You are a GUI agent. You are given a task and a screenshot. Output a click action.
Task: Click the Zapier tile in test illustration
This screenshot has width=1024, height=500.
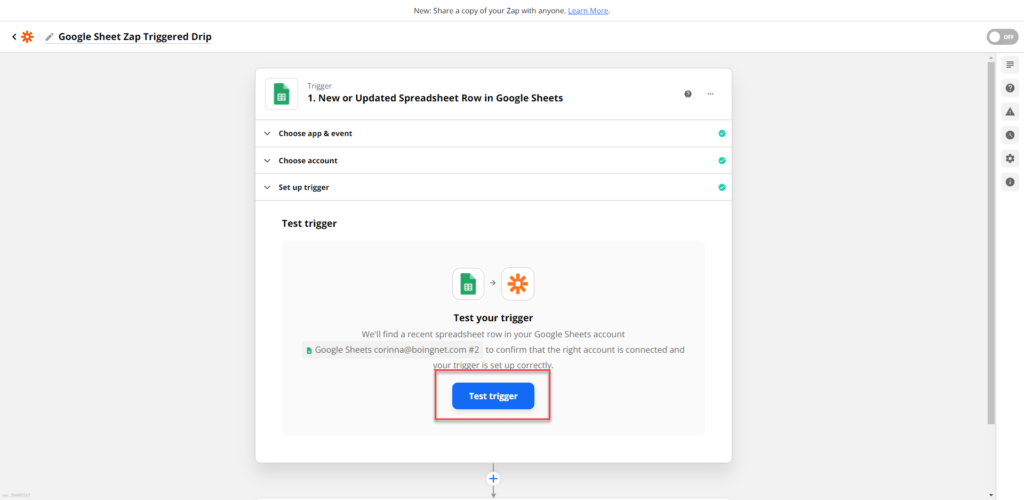[x=518, y=284]
